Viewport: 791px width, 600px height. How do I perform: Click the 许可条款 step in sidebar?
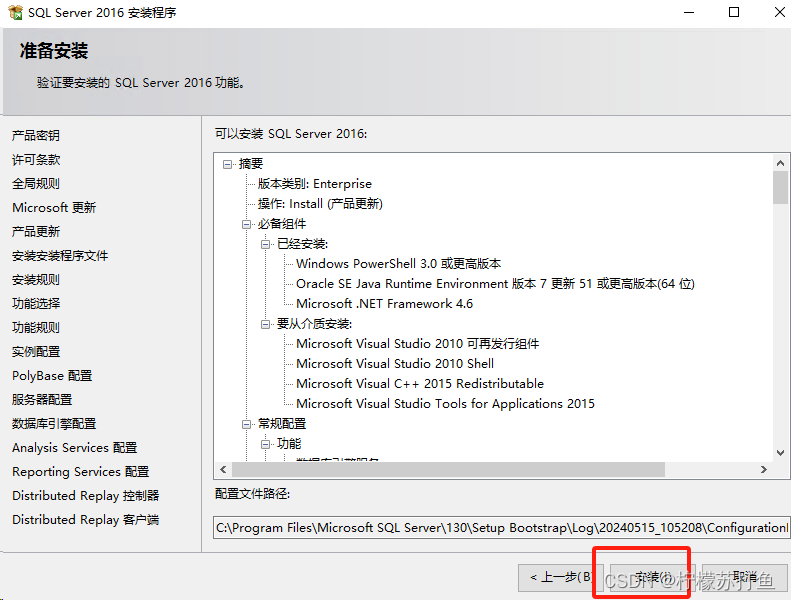click(36, 160)
